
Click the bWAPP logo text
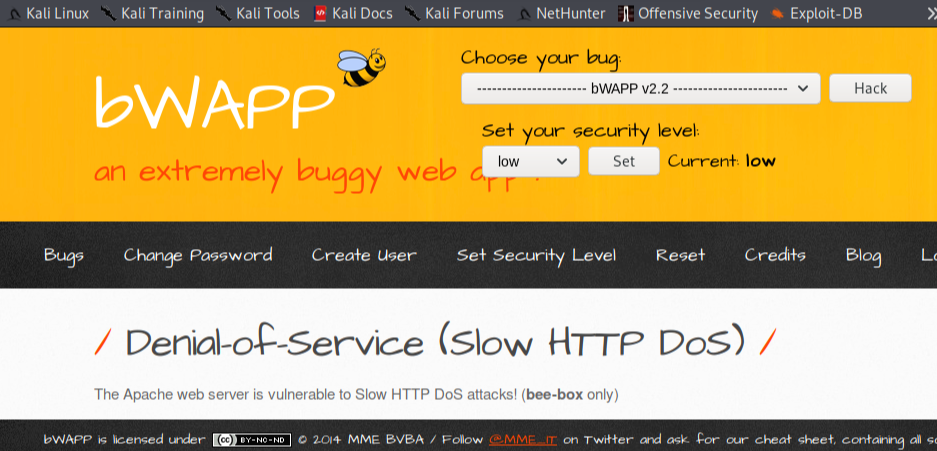(214, 101)
